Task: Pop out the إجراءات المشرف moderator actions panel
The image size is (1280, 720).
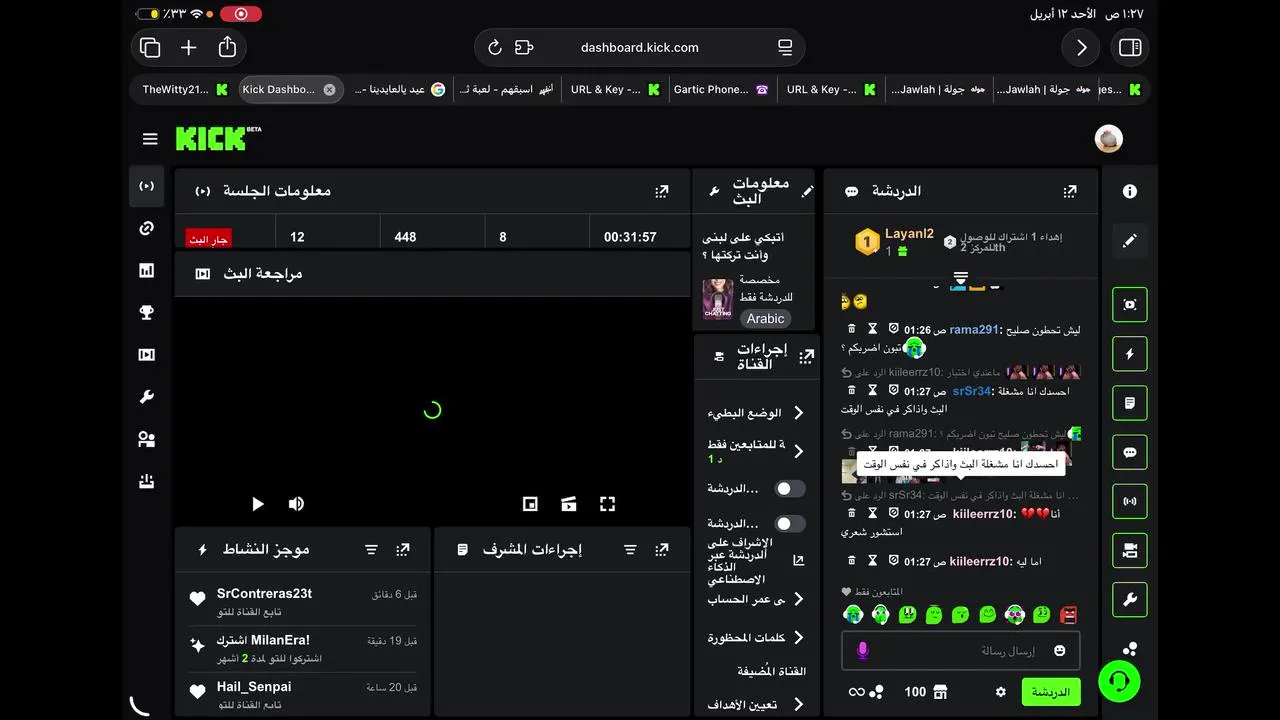Action: tap(662, 550)
